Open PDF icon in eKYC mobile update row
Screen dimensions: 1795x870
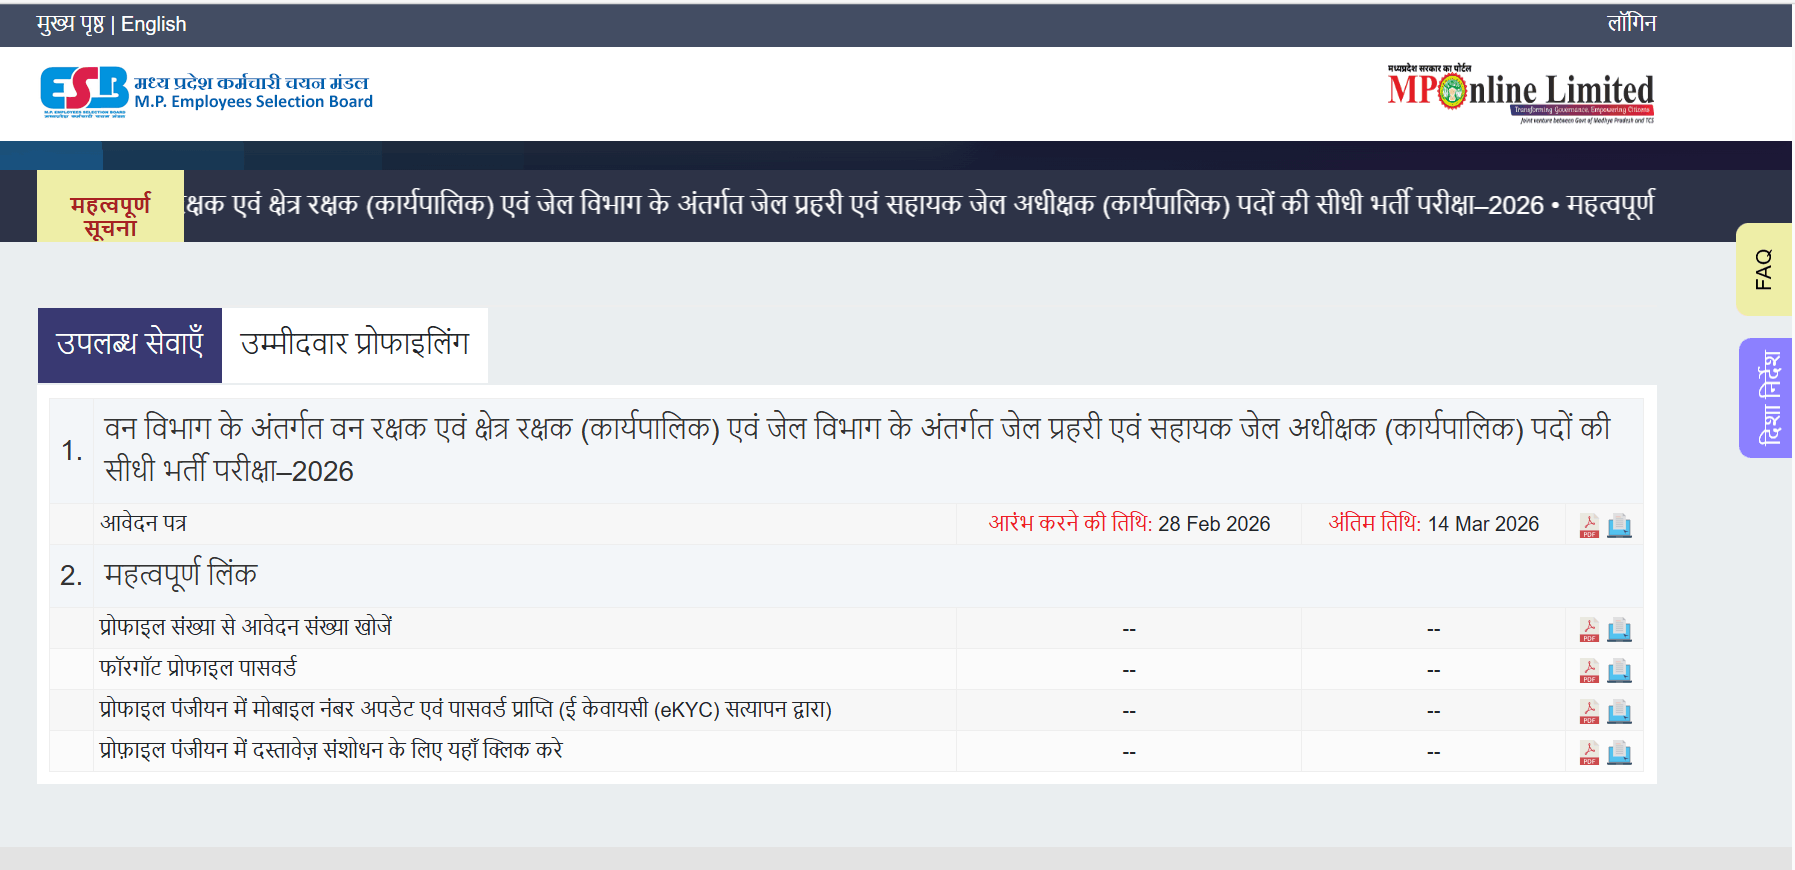[1589, 711]
